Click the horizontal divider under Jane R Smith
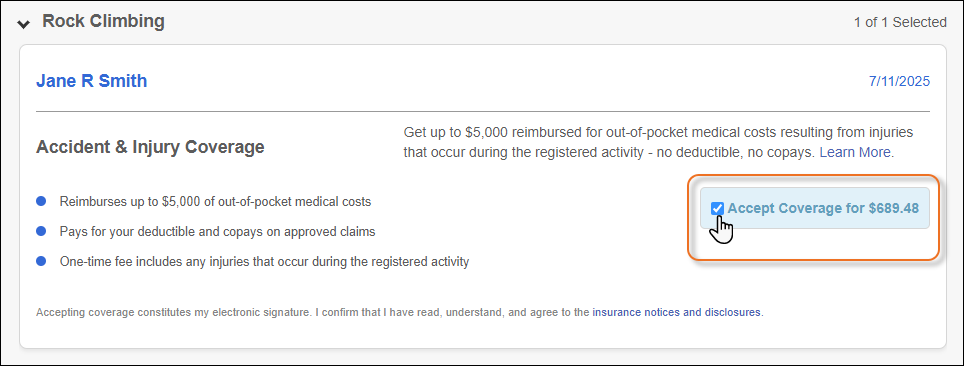The height and width of the screenshot is (366, 964). (x=483, y=111)
